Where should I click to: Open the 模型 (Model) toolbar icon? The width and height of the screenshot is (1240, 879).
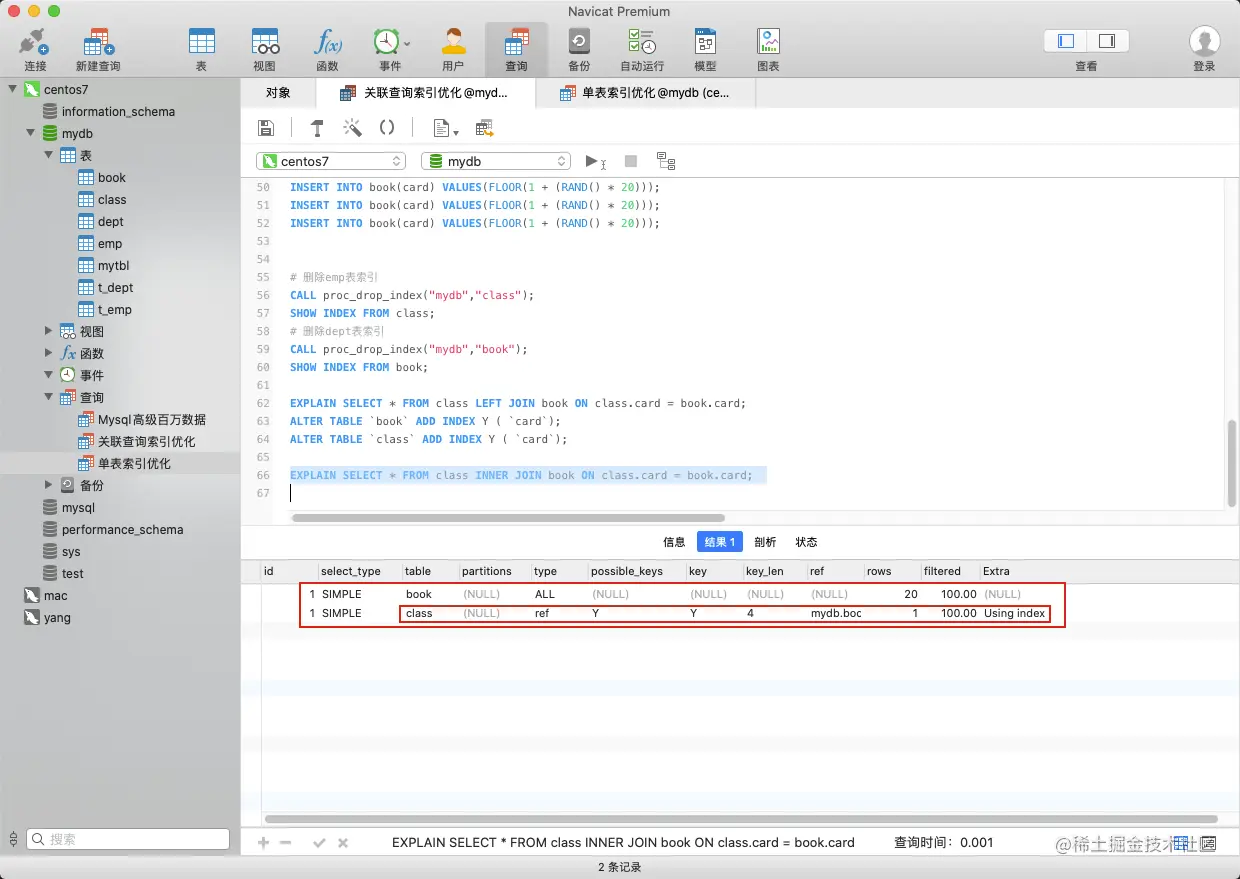(x=705, y=42)
